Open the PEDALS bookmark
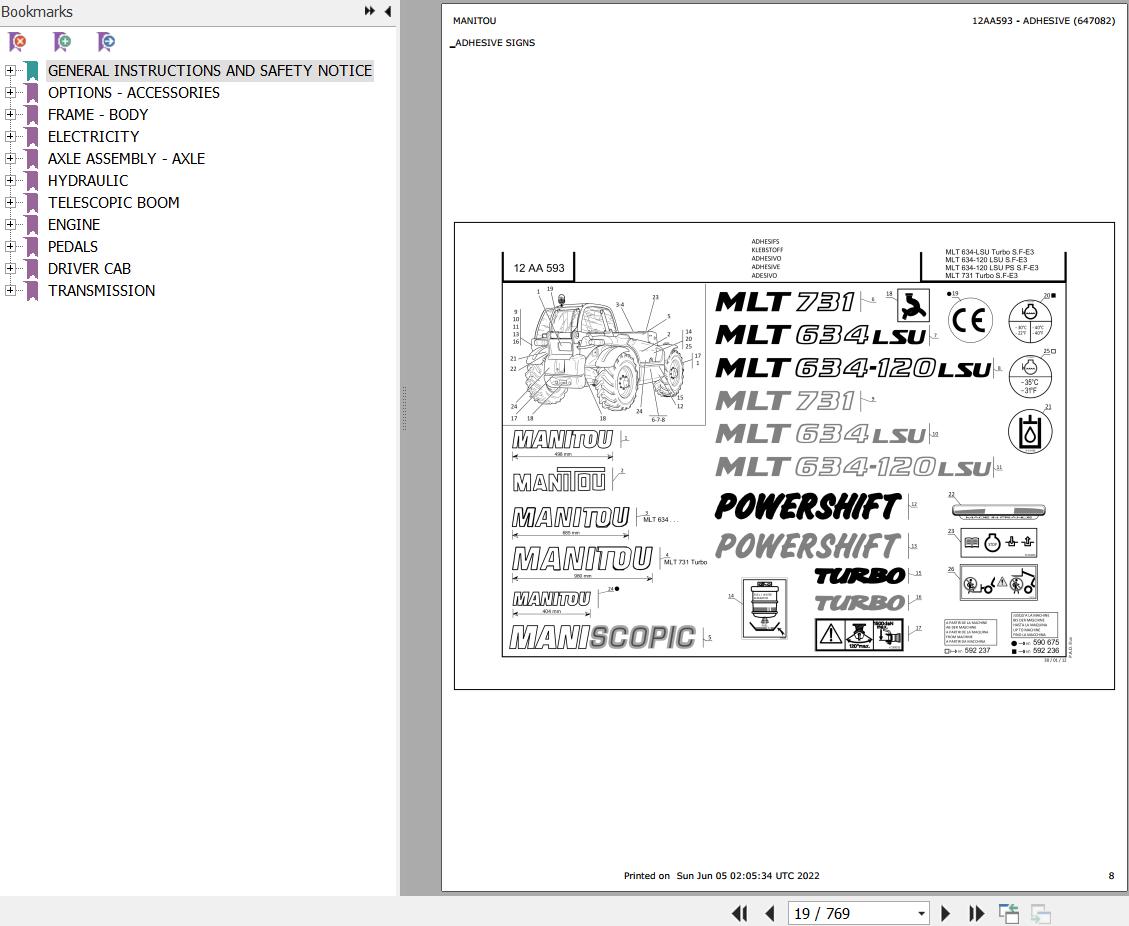Image resolution: width=1129 pixels, height=926 pixels. coord(73,246)
